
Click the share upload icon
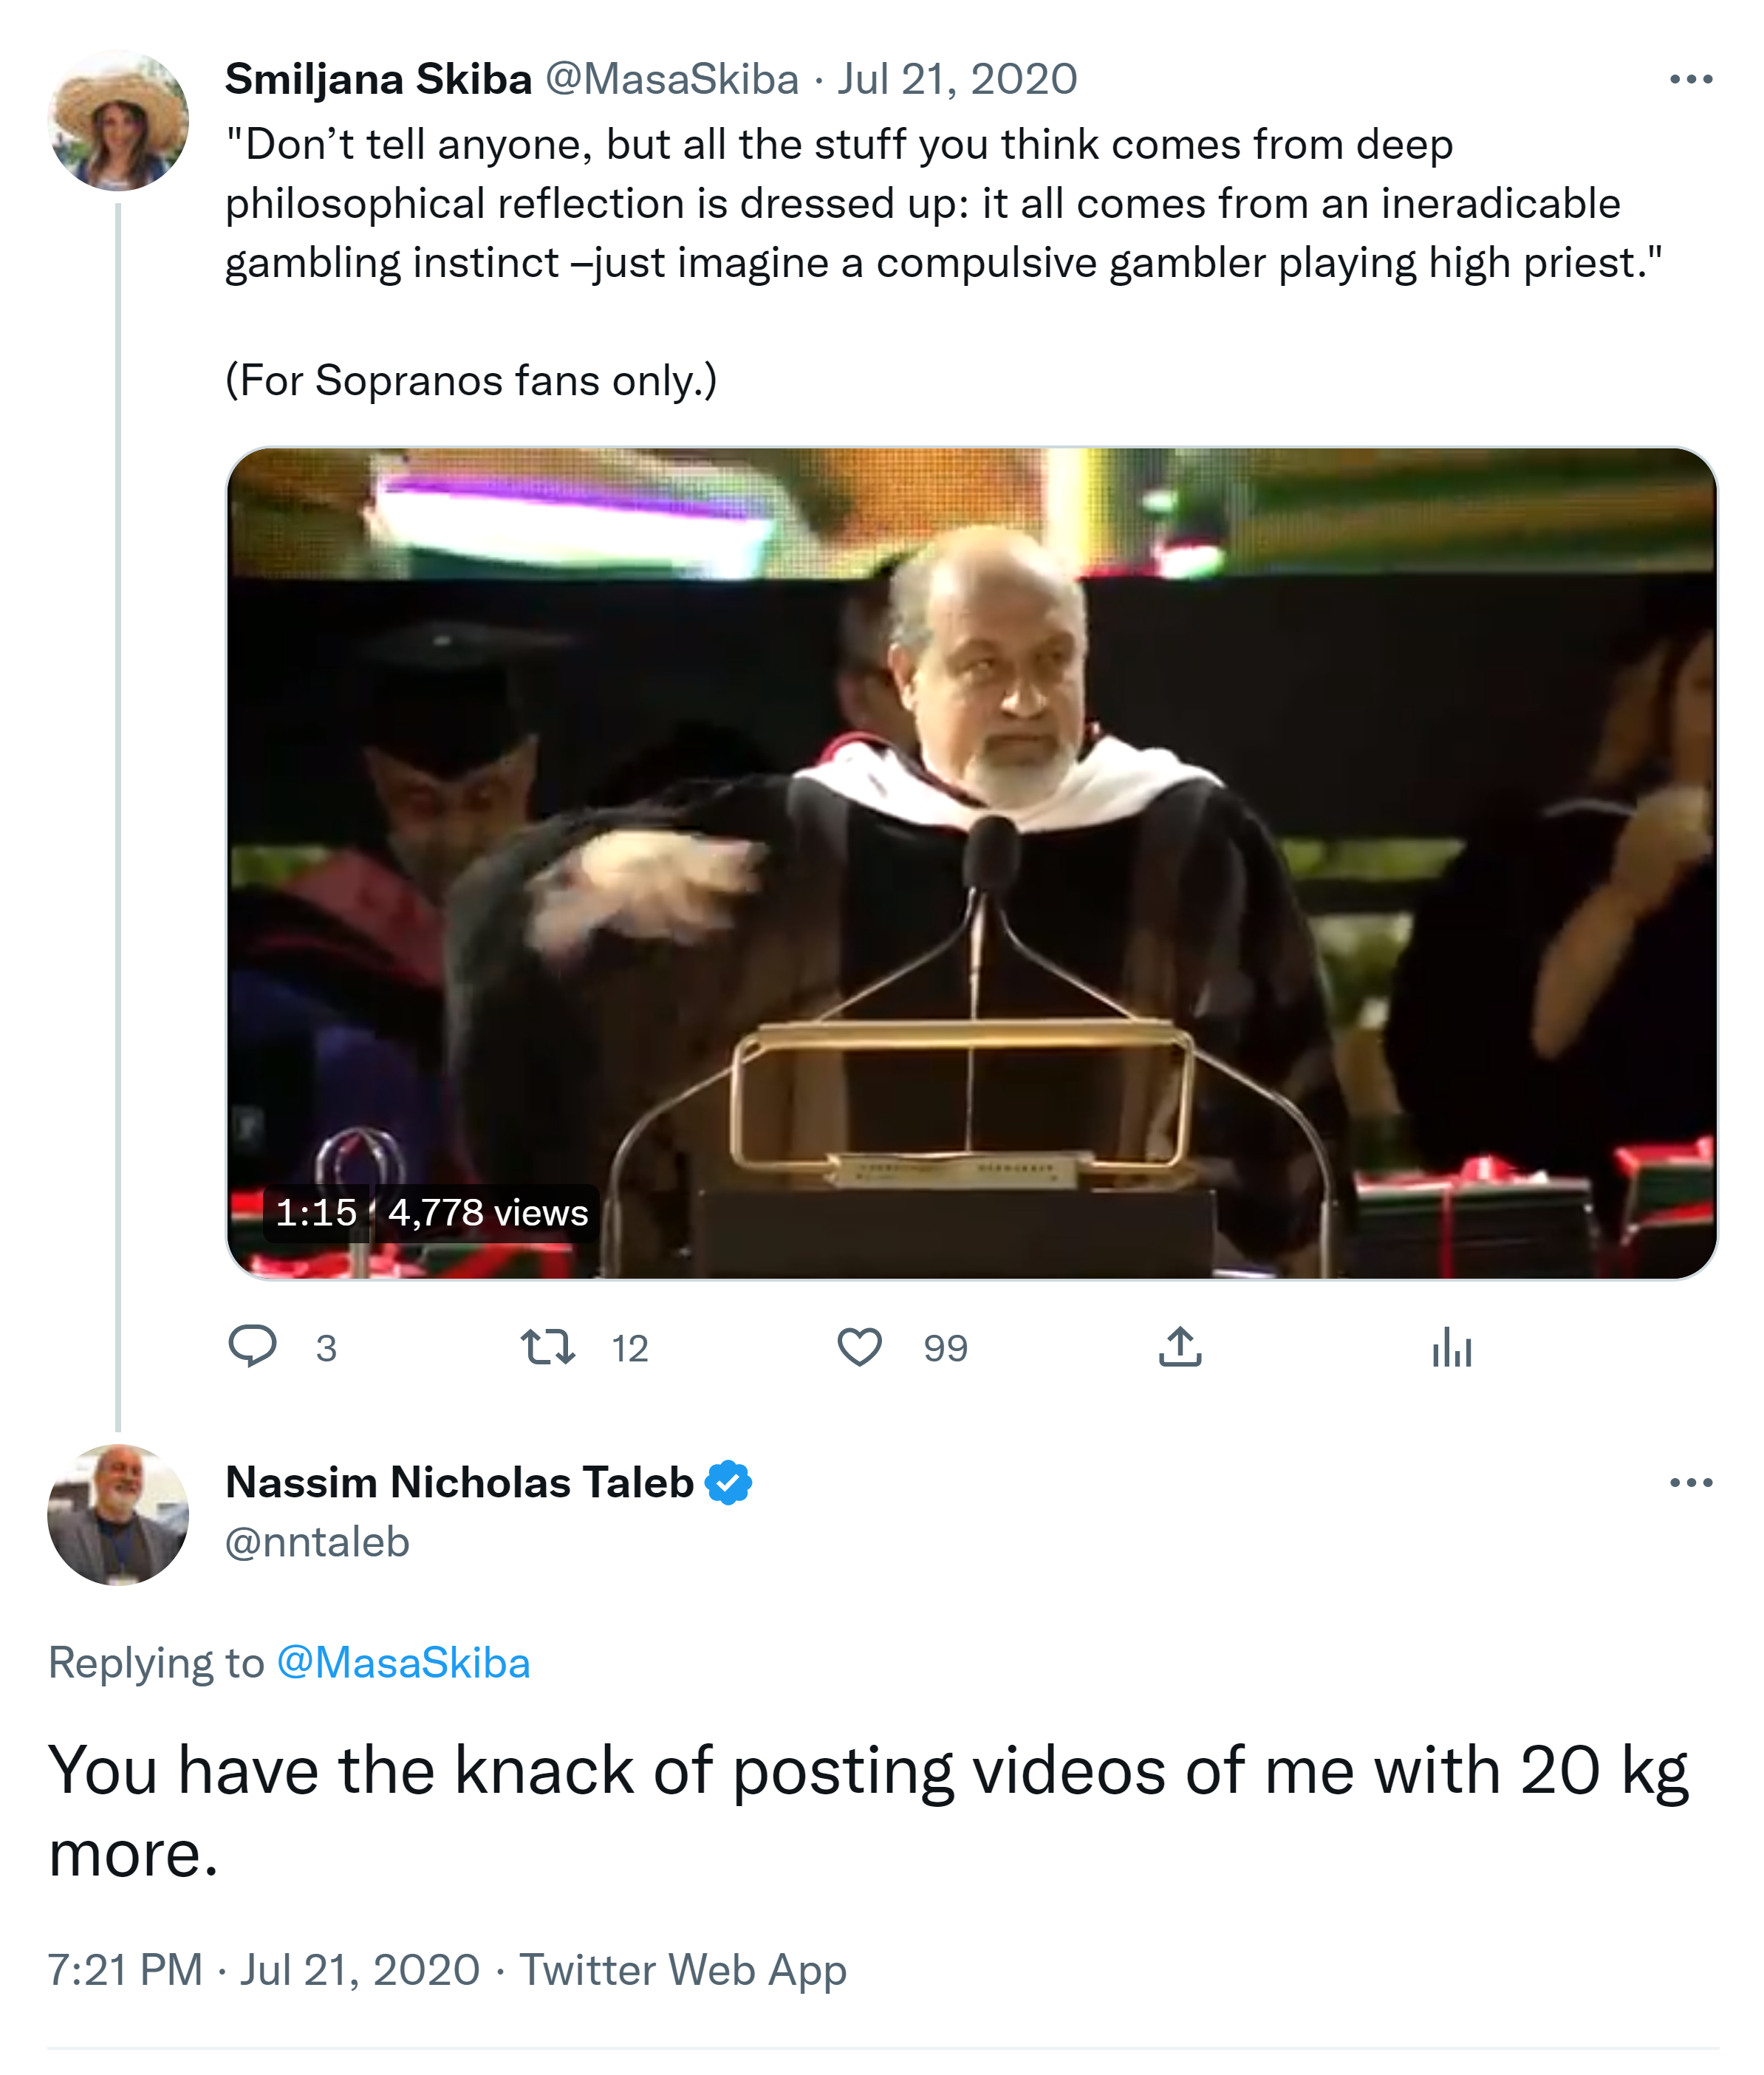[1180, 1346]
